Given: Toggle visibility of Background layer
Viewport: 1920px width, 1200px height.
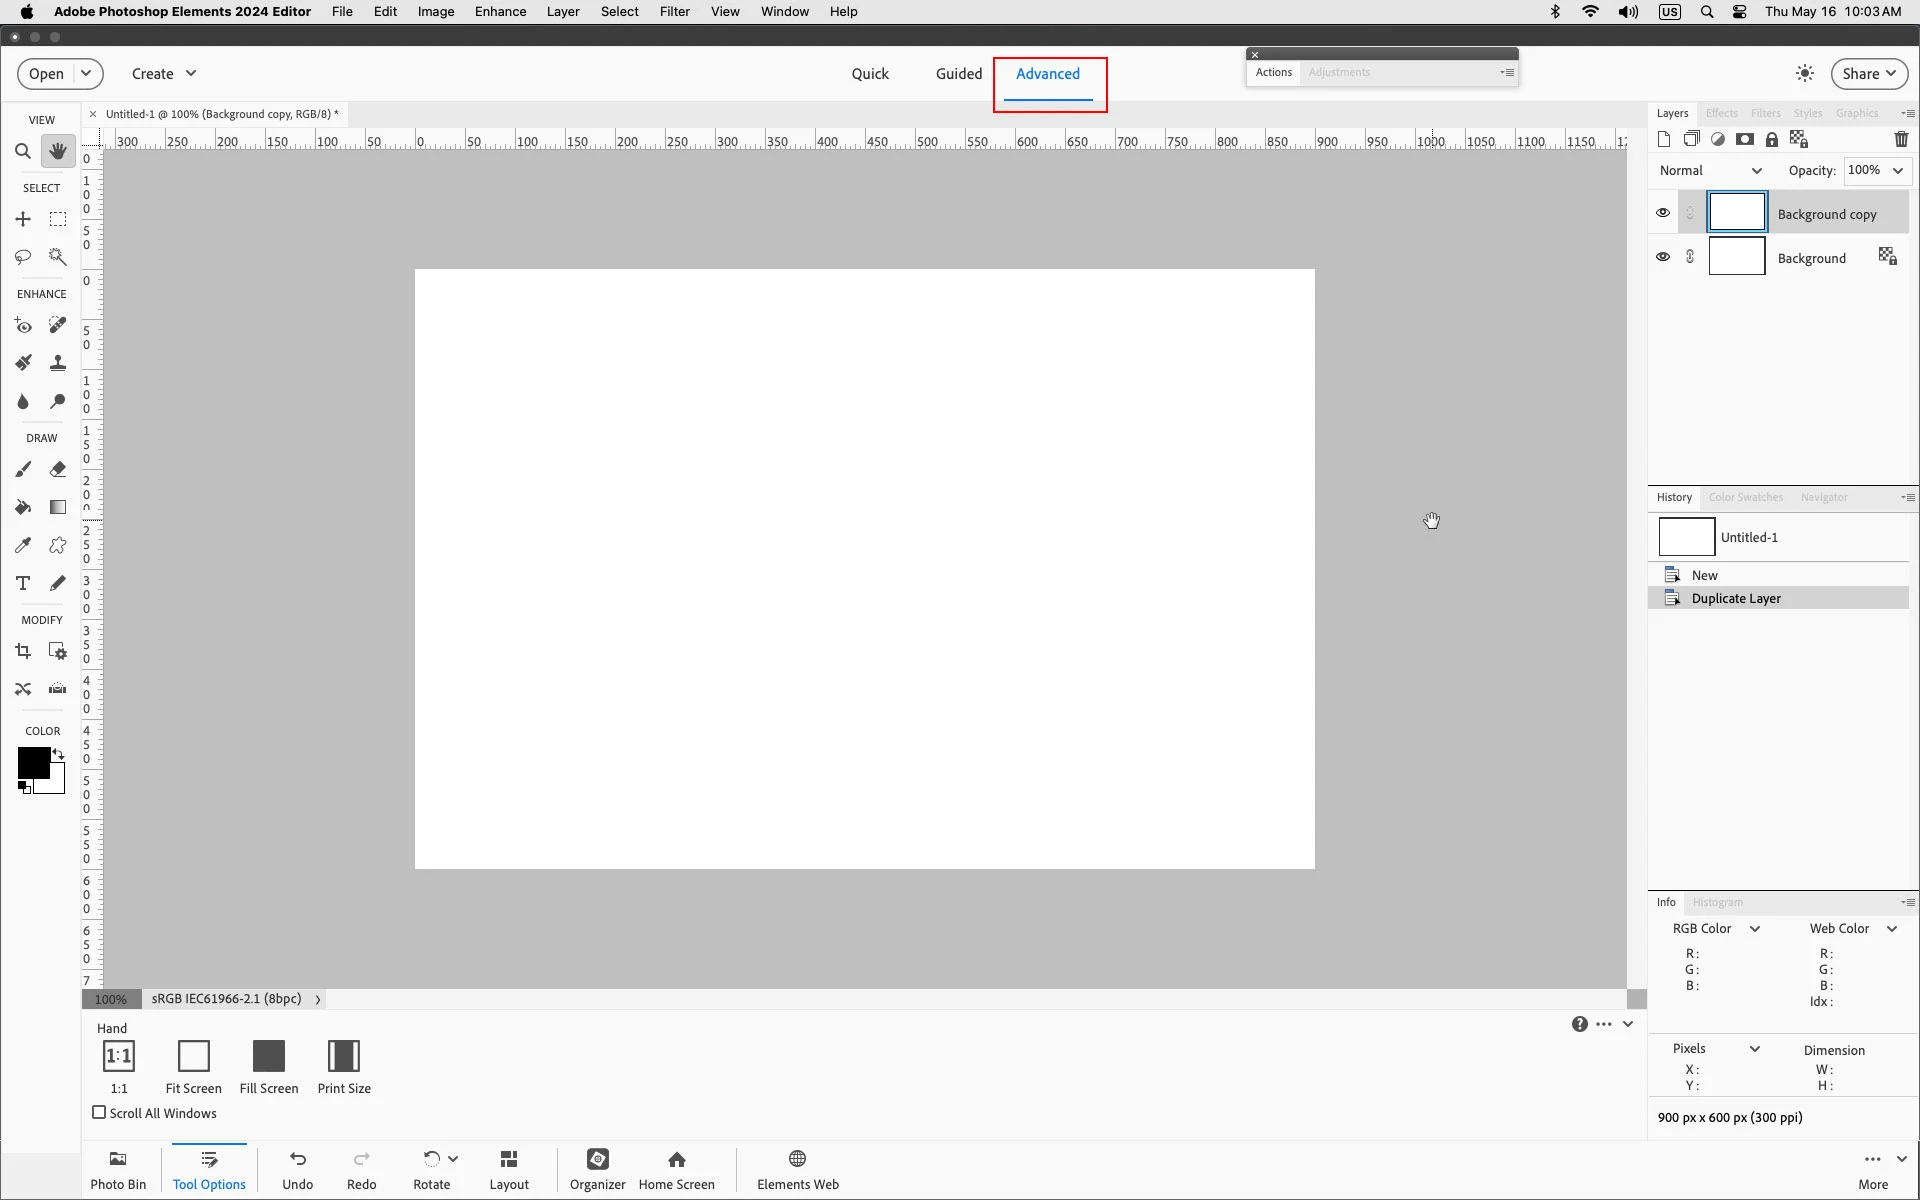Looking at the screenshot, I should (x=1663, y=257).
